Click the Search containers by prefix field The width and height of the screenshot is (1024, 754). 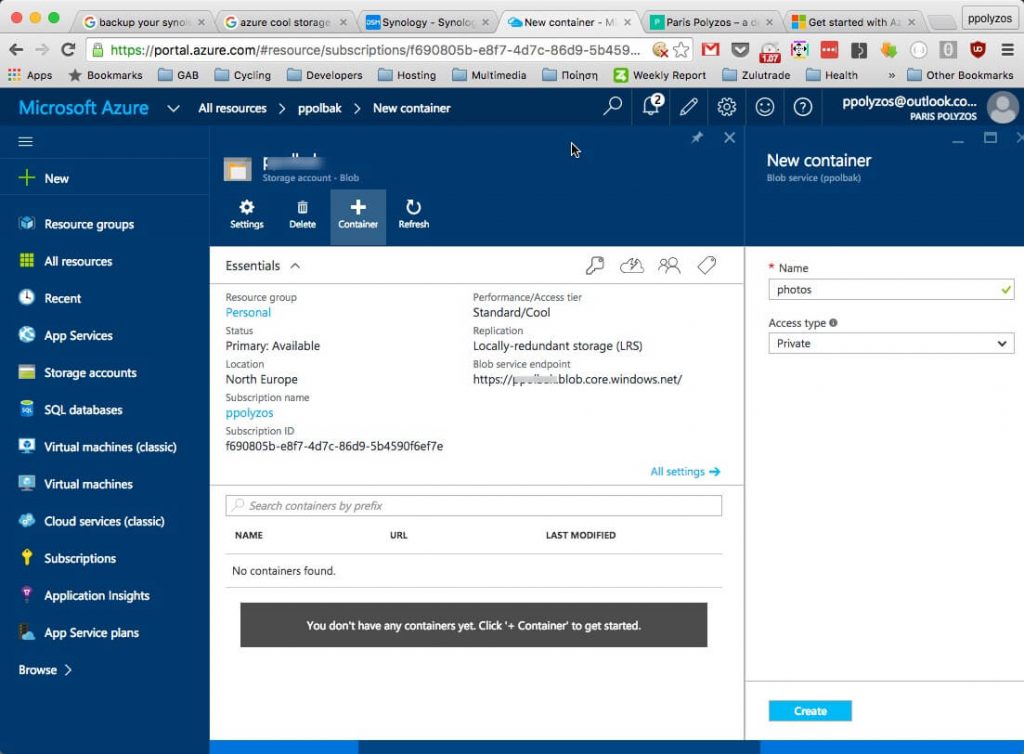(x=473, y=505)
